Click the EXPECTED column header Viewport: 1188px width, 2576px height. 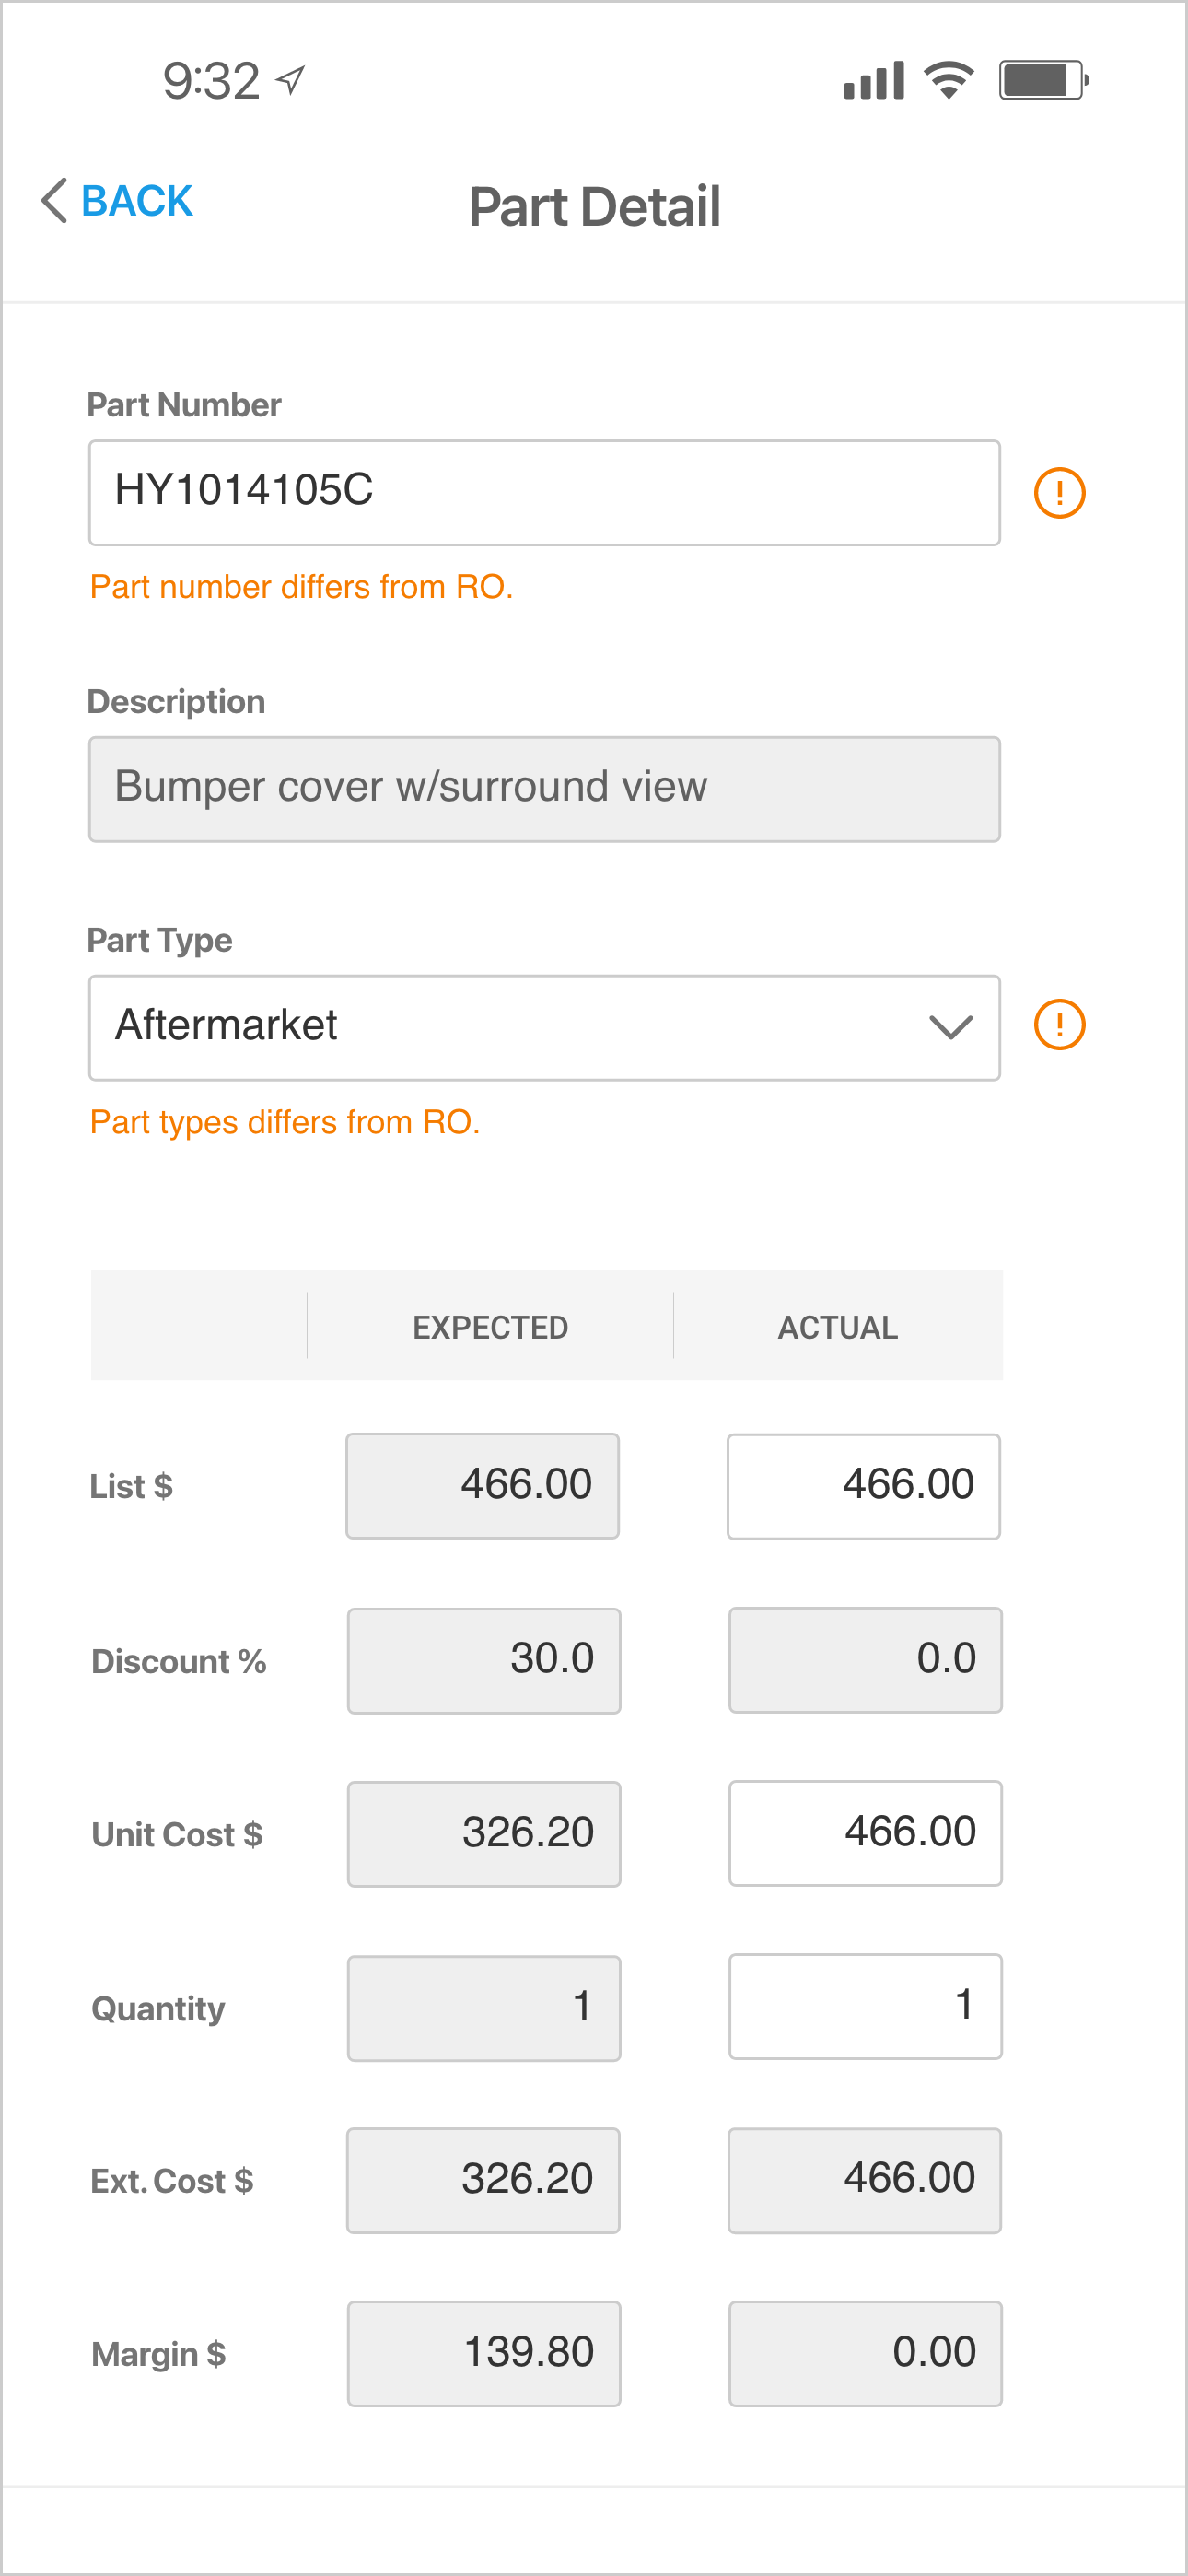point(490,1327)
